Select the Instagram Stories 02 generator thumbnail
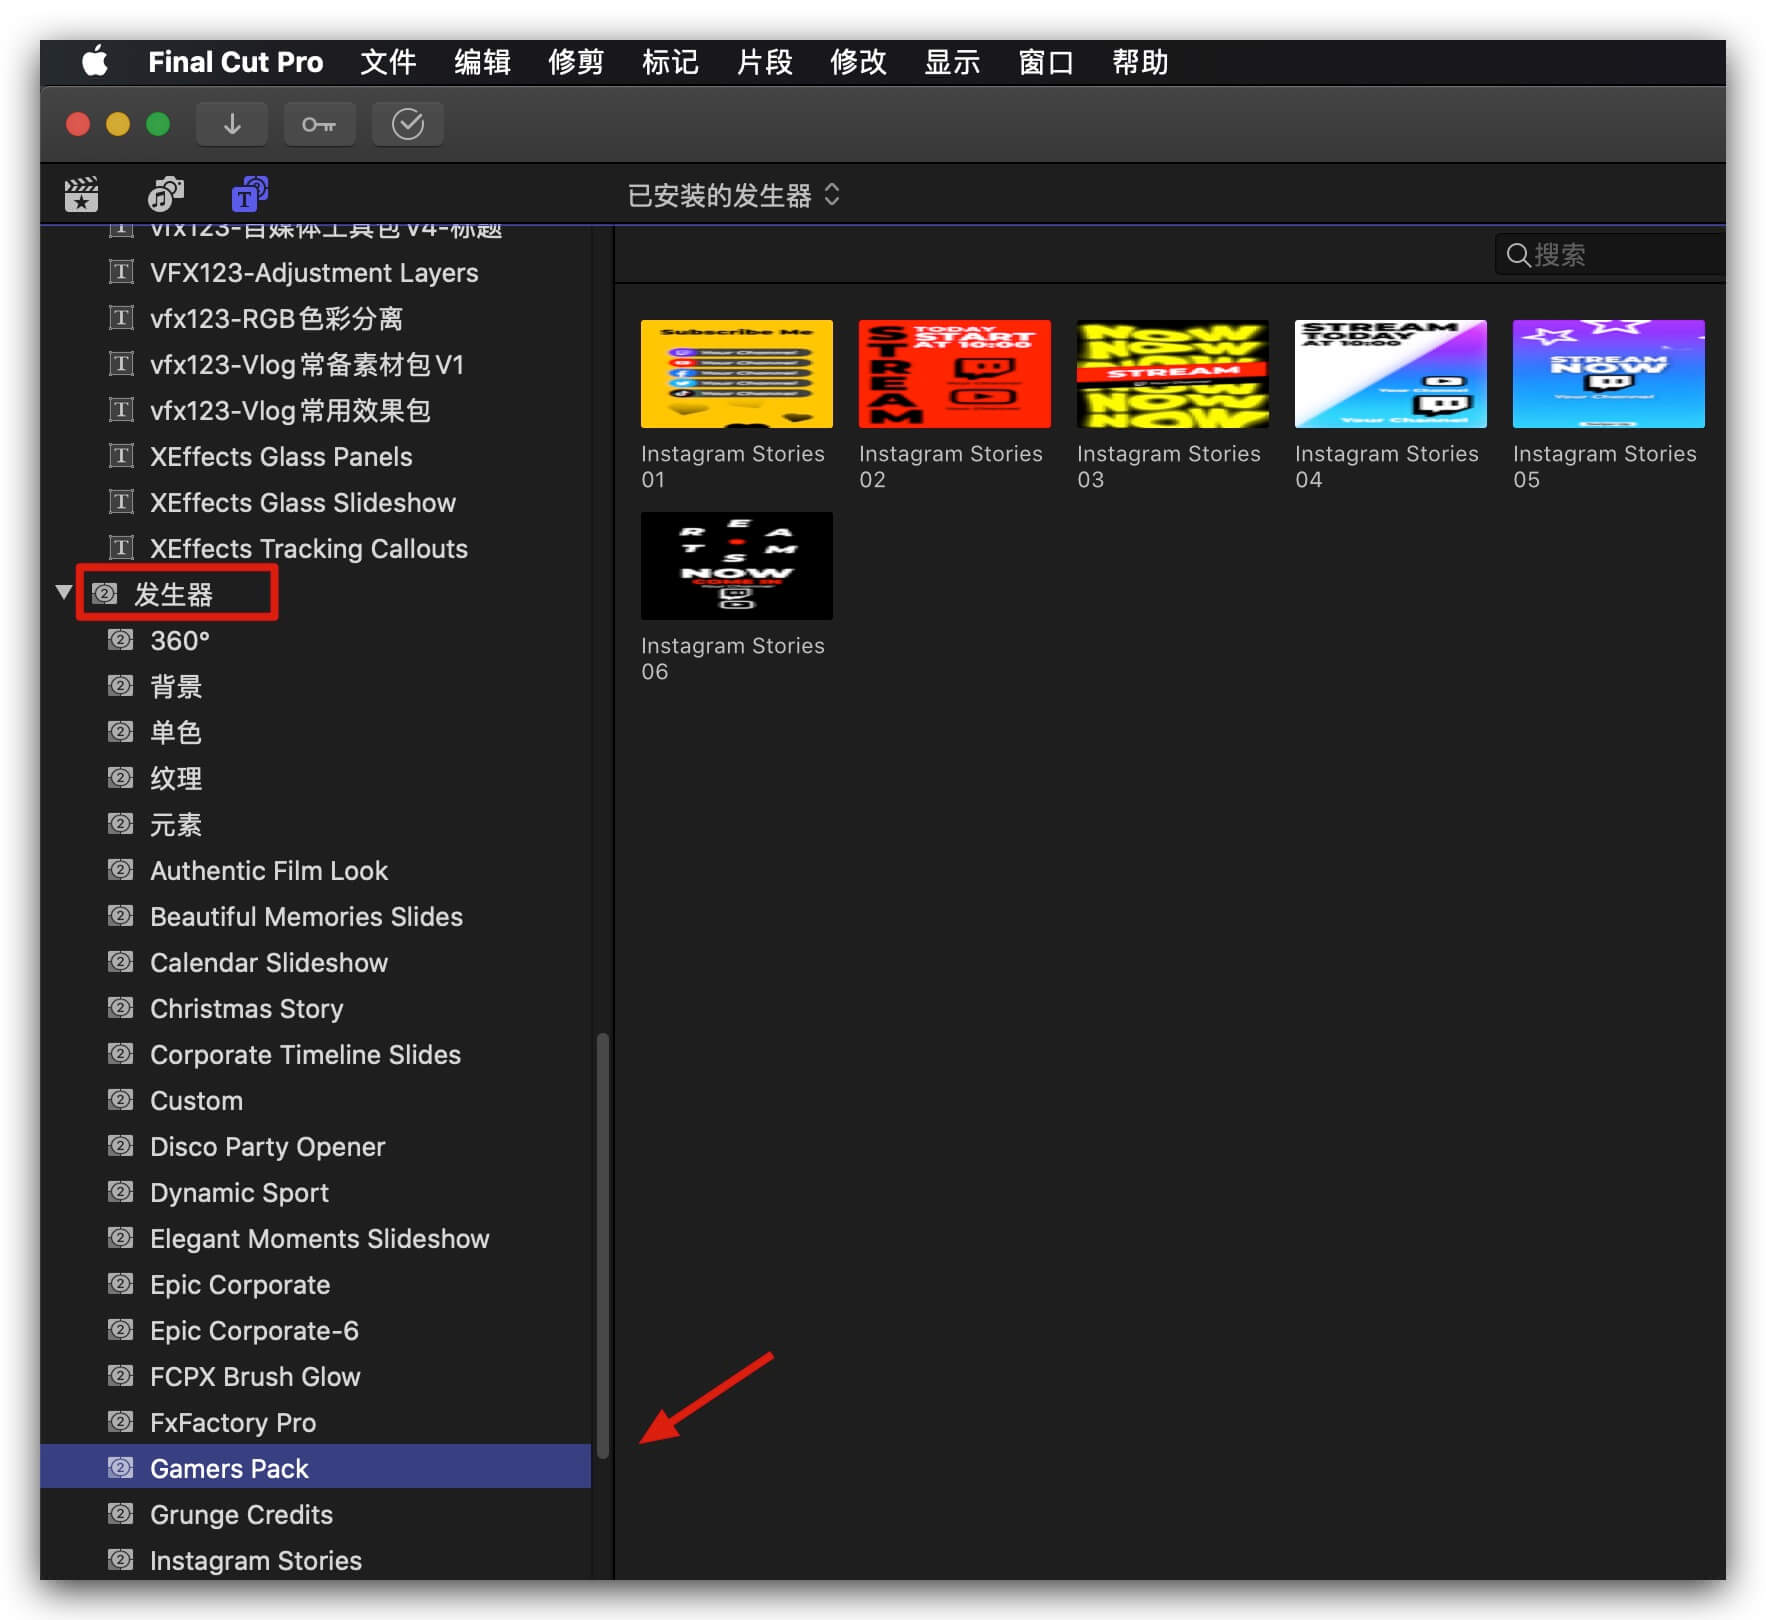 (x=955, y=374)
